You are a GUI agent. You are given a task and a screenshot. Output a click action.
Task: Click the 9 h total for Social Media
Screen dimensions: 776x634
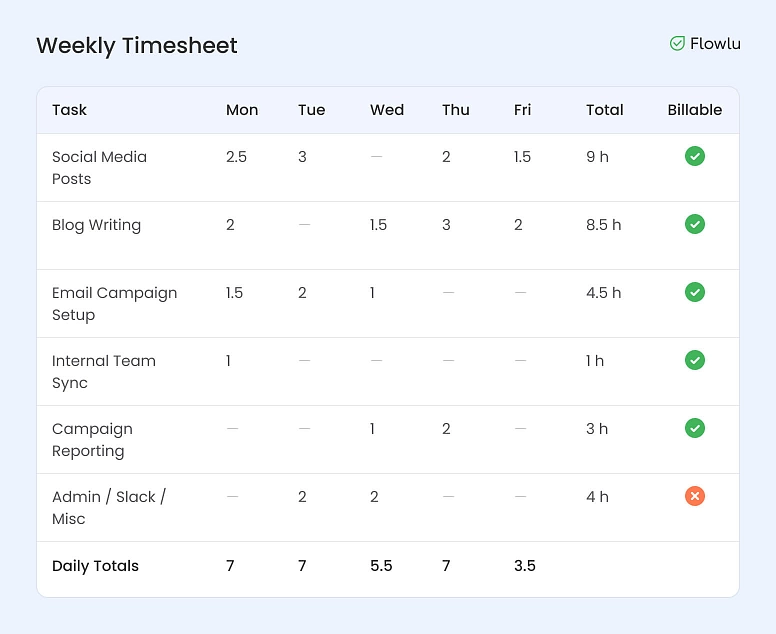(597, 157)
